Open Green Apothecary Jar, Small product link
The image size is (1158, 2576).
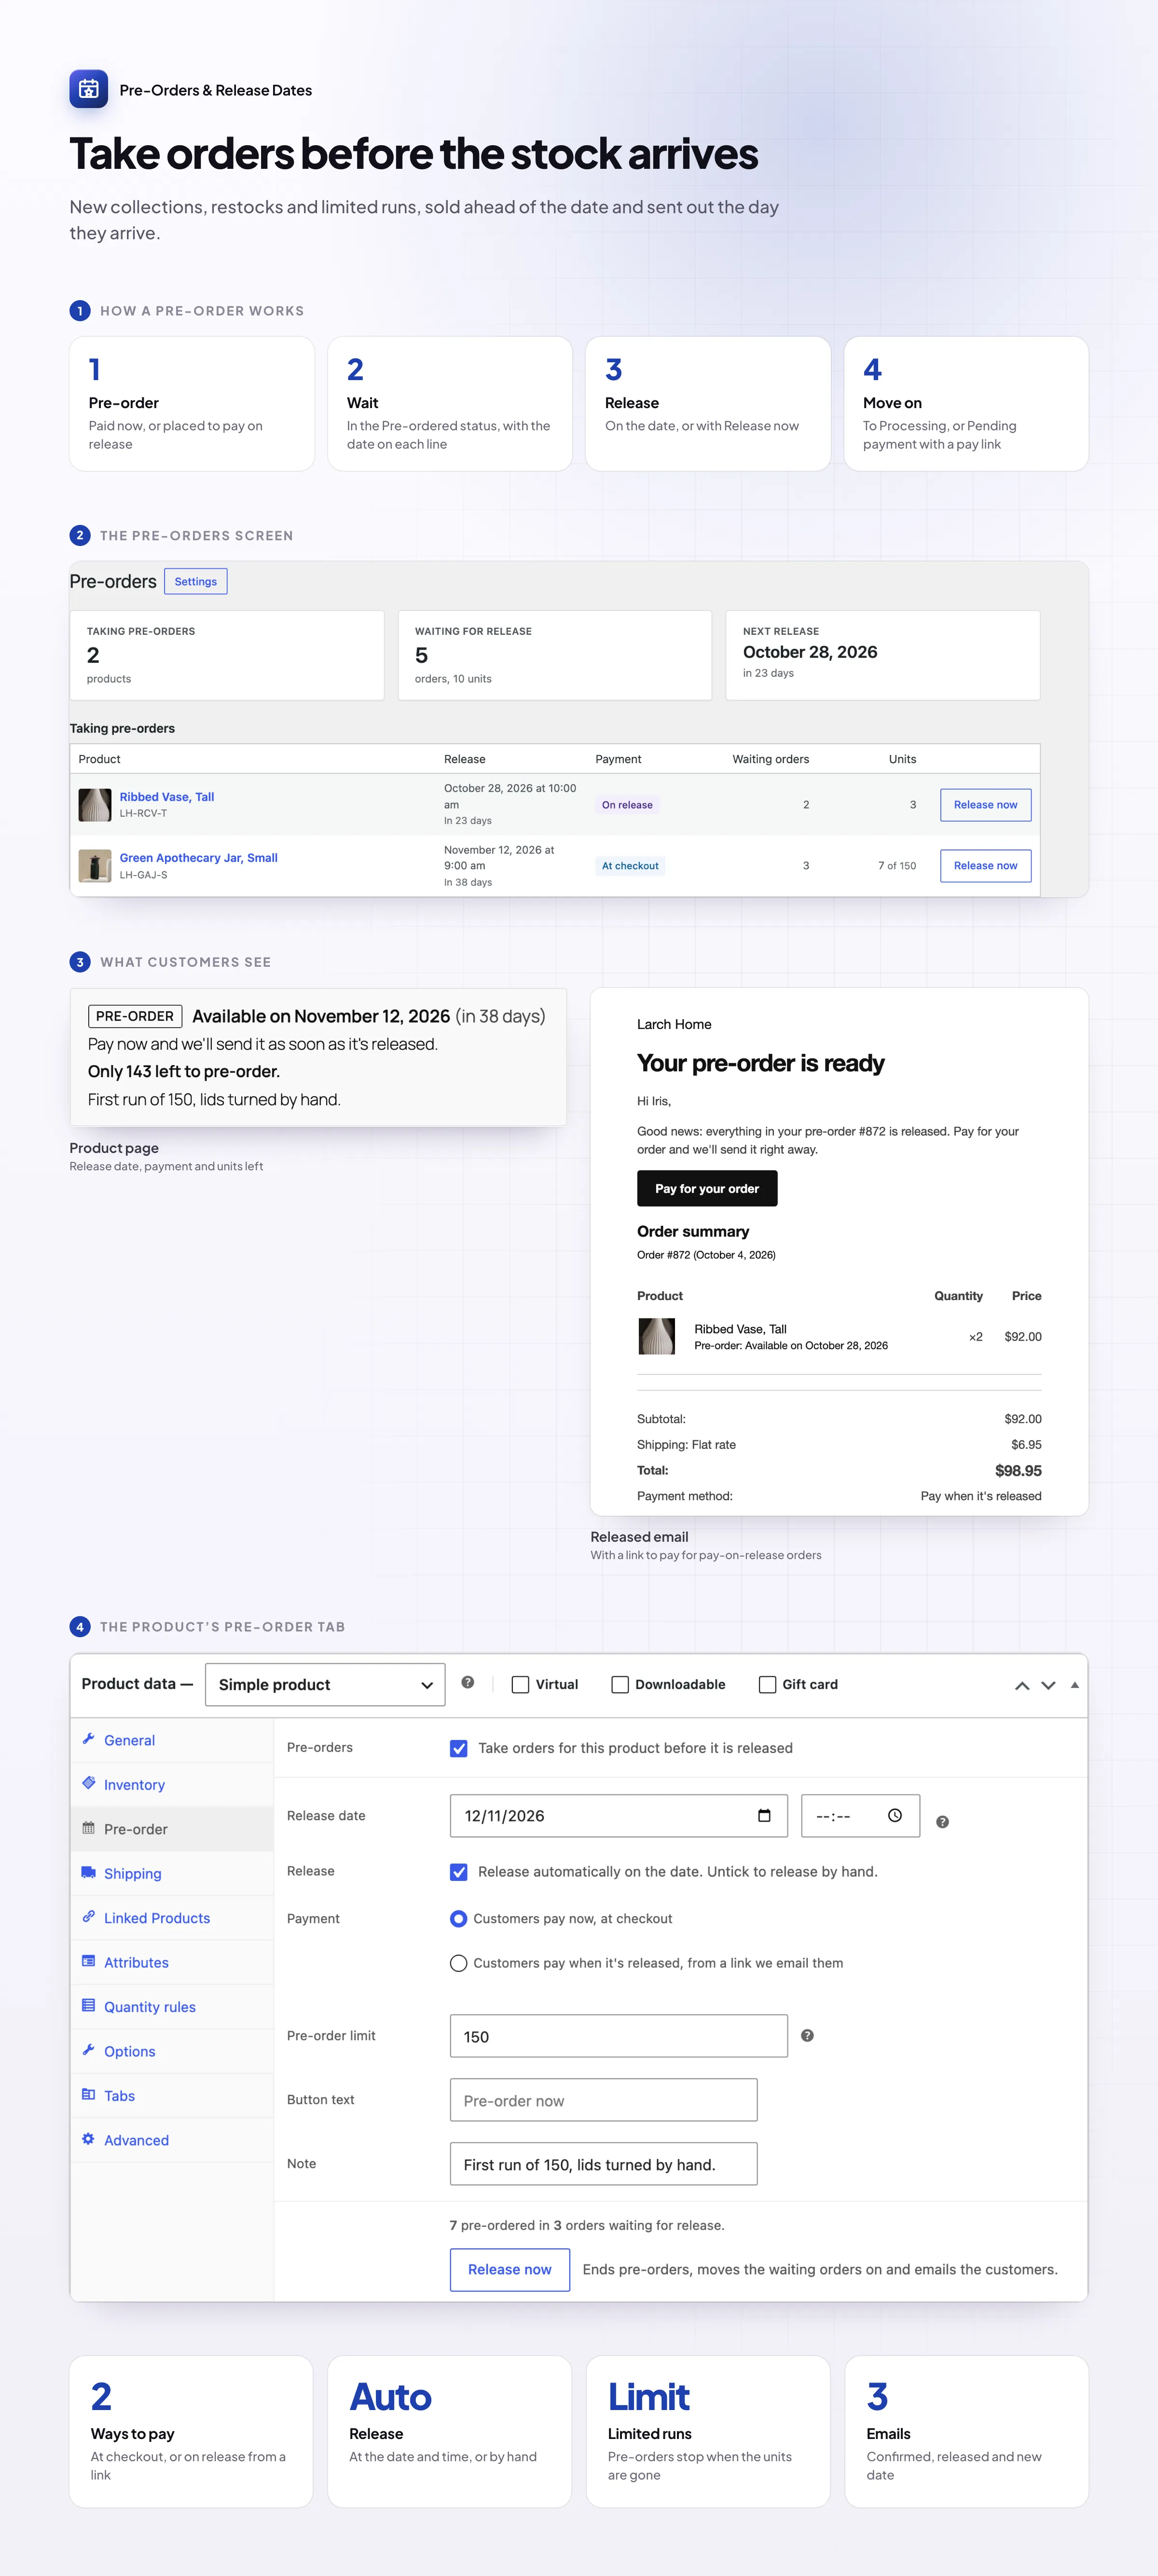pyautogui.click(x=198, y=857)
